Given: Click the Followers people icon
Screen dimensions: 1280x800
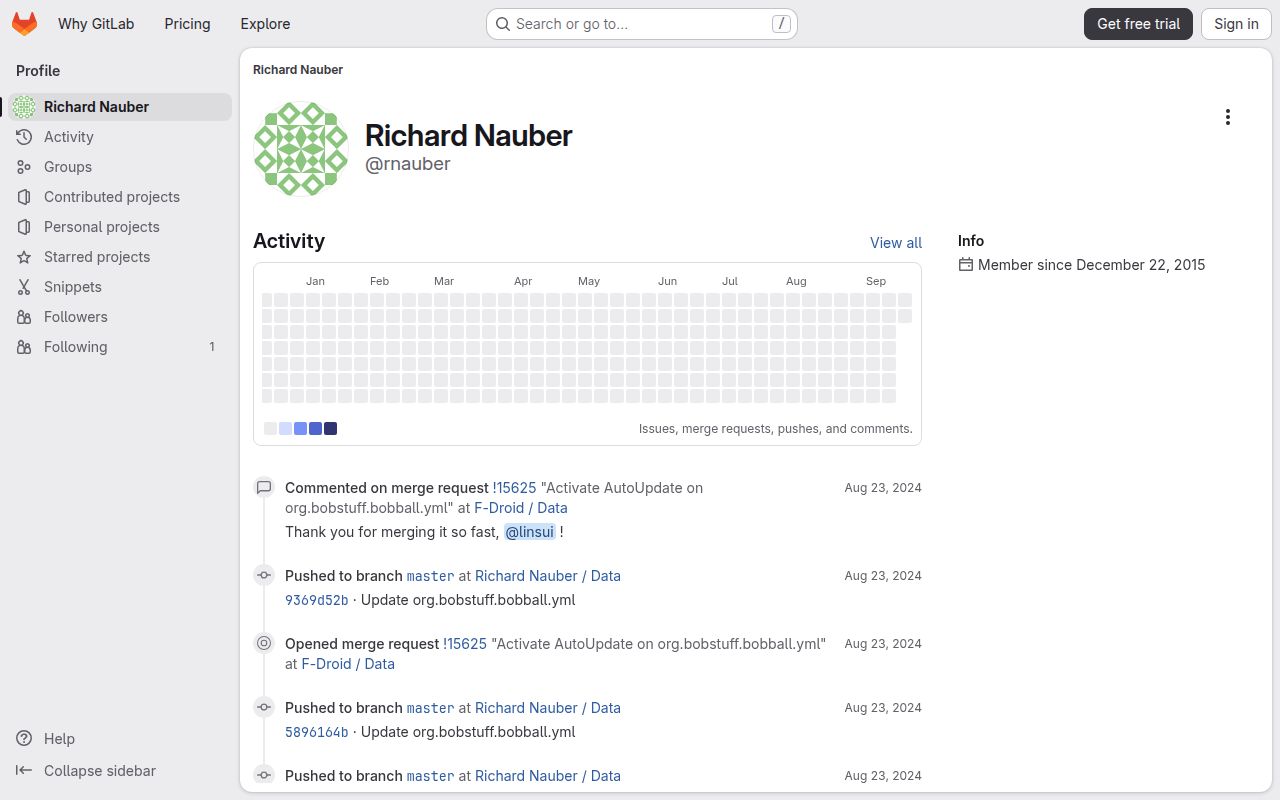Looking at the screenshot, I should 24,317.
